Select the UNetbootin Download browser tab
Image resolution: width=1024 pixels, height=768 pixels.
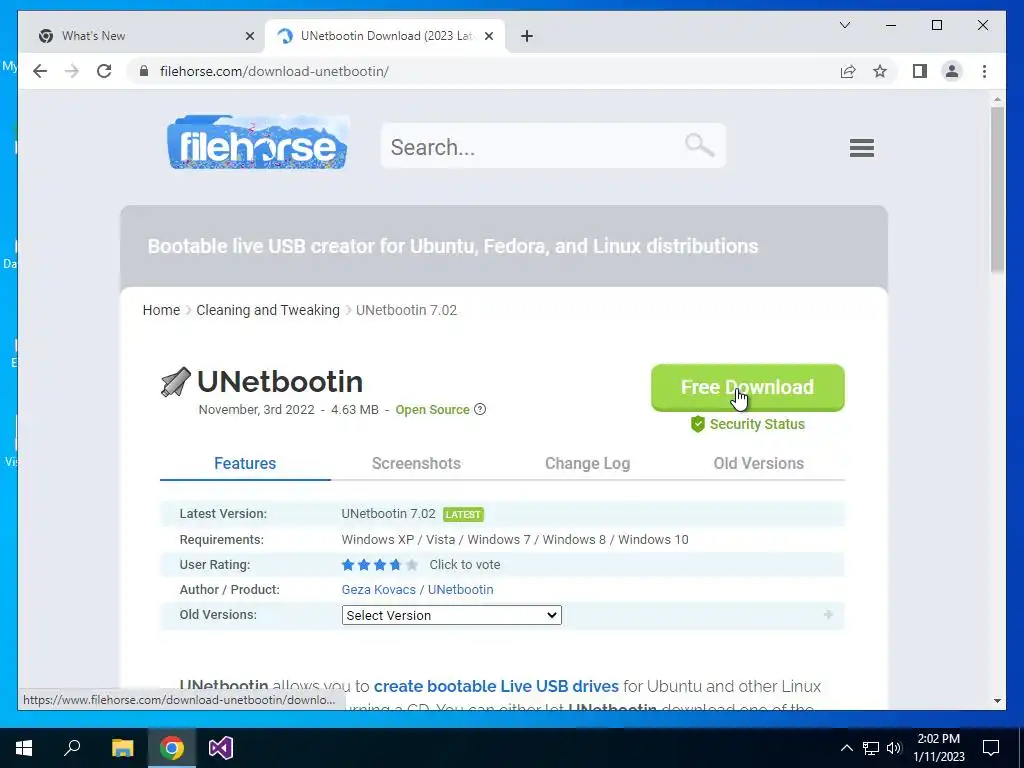[385, 36]
